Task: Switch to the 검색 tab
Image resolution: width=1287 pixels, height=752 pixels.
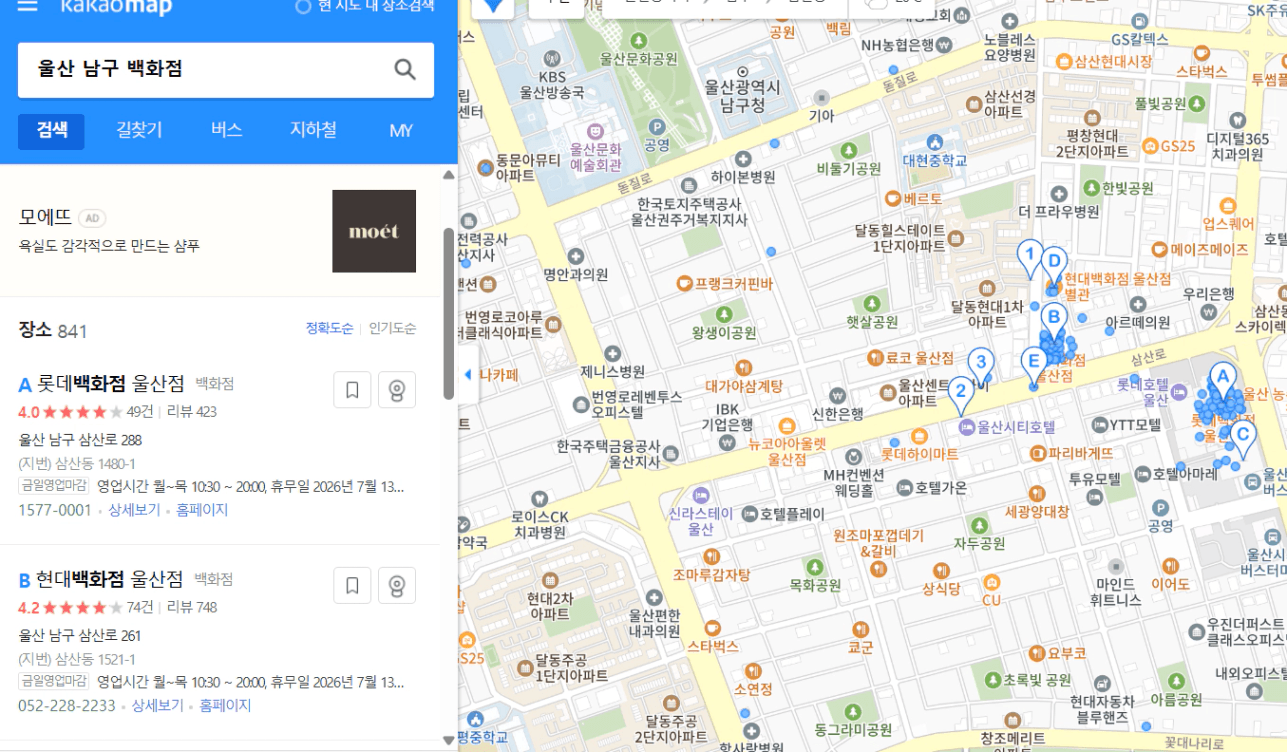Action: (x=52, y=130)
